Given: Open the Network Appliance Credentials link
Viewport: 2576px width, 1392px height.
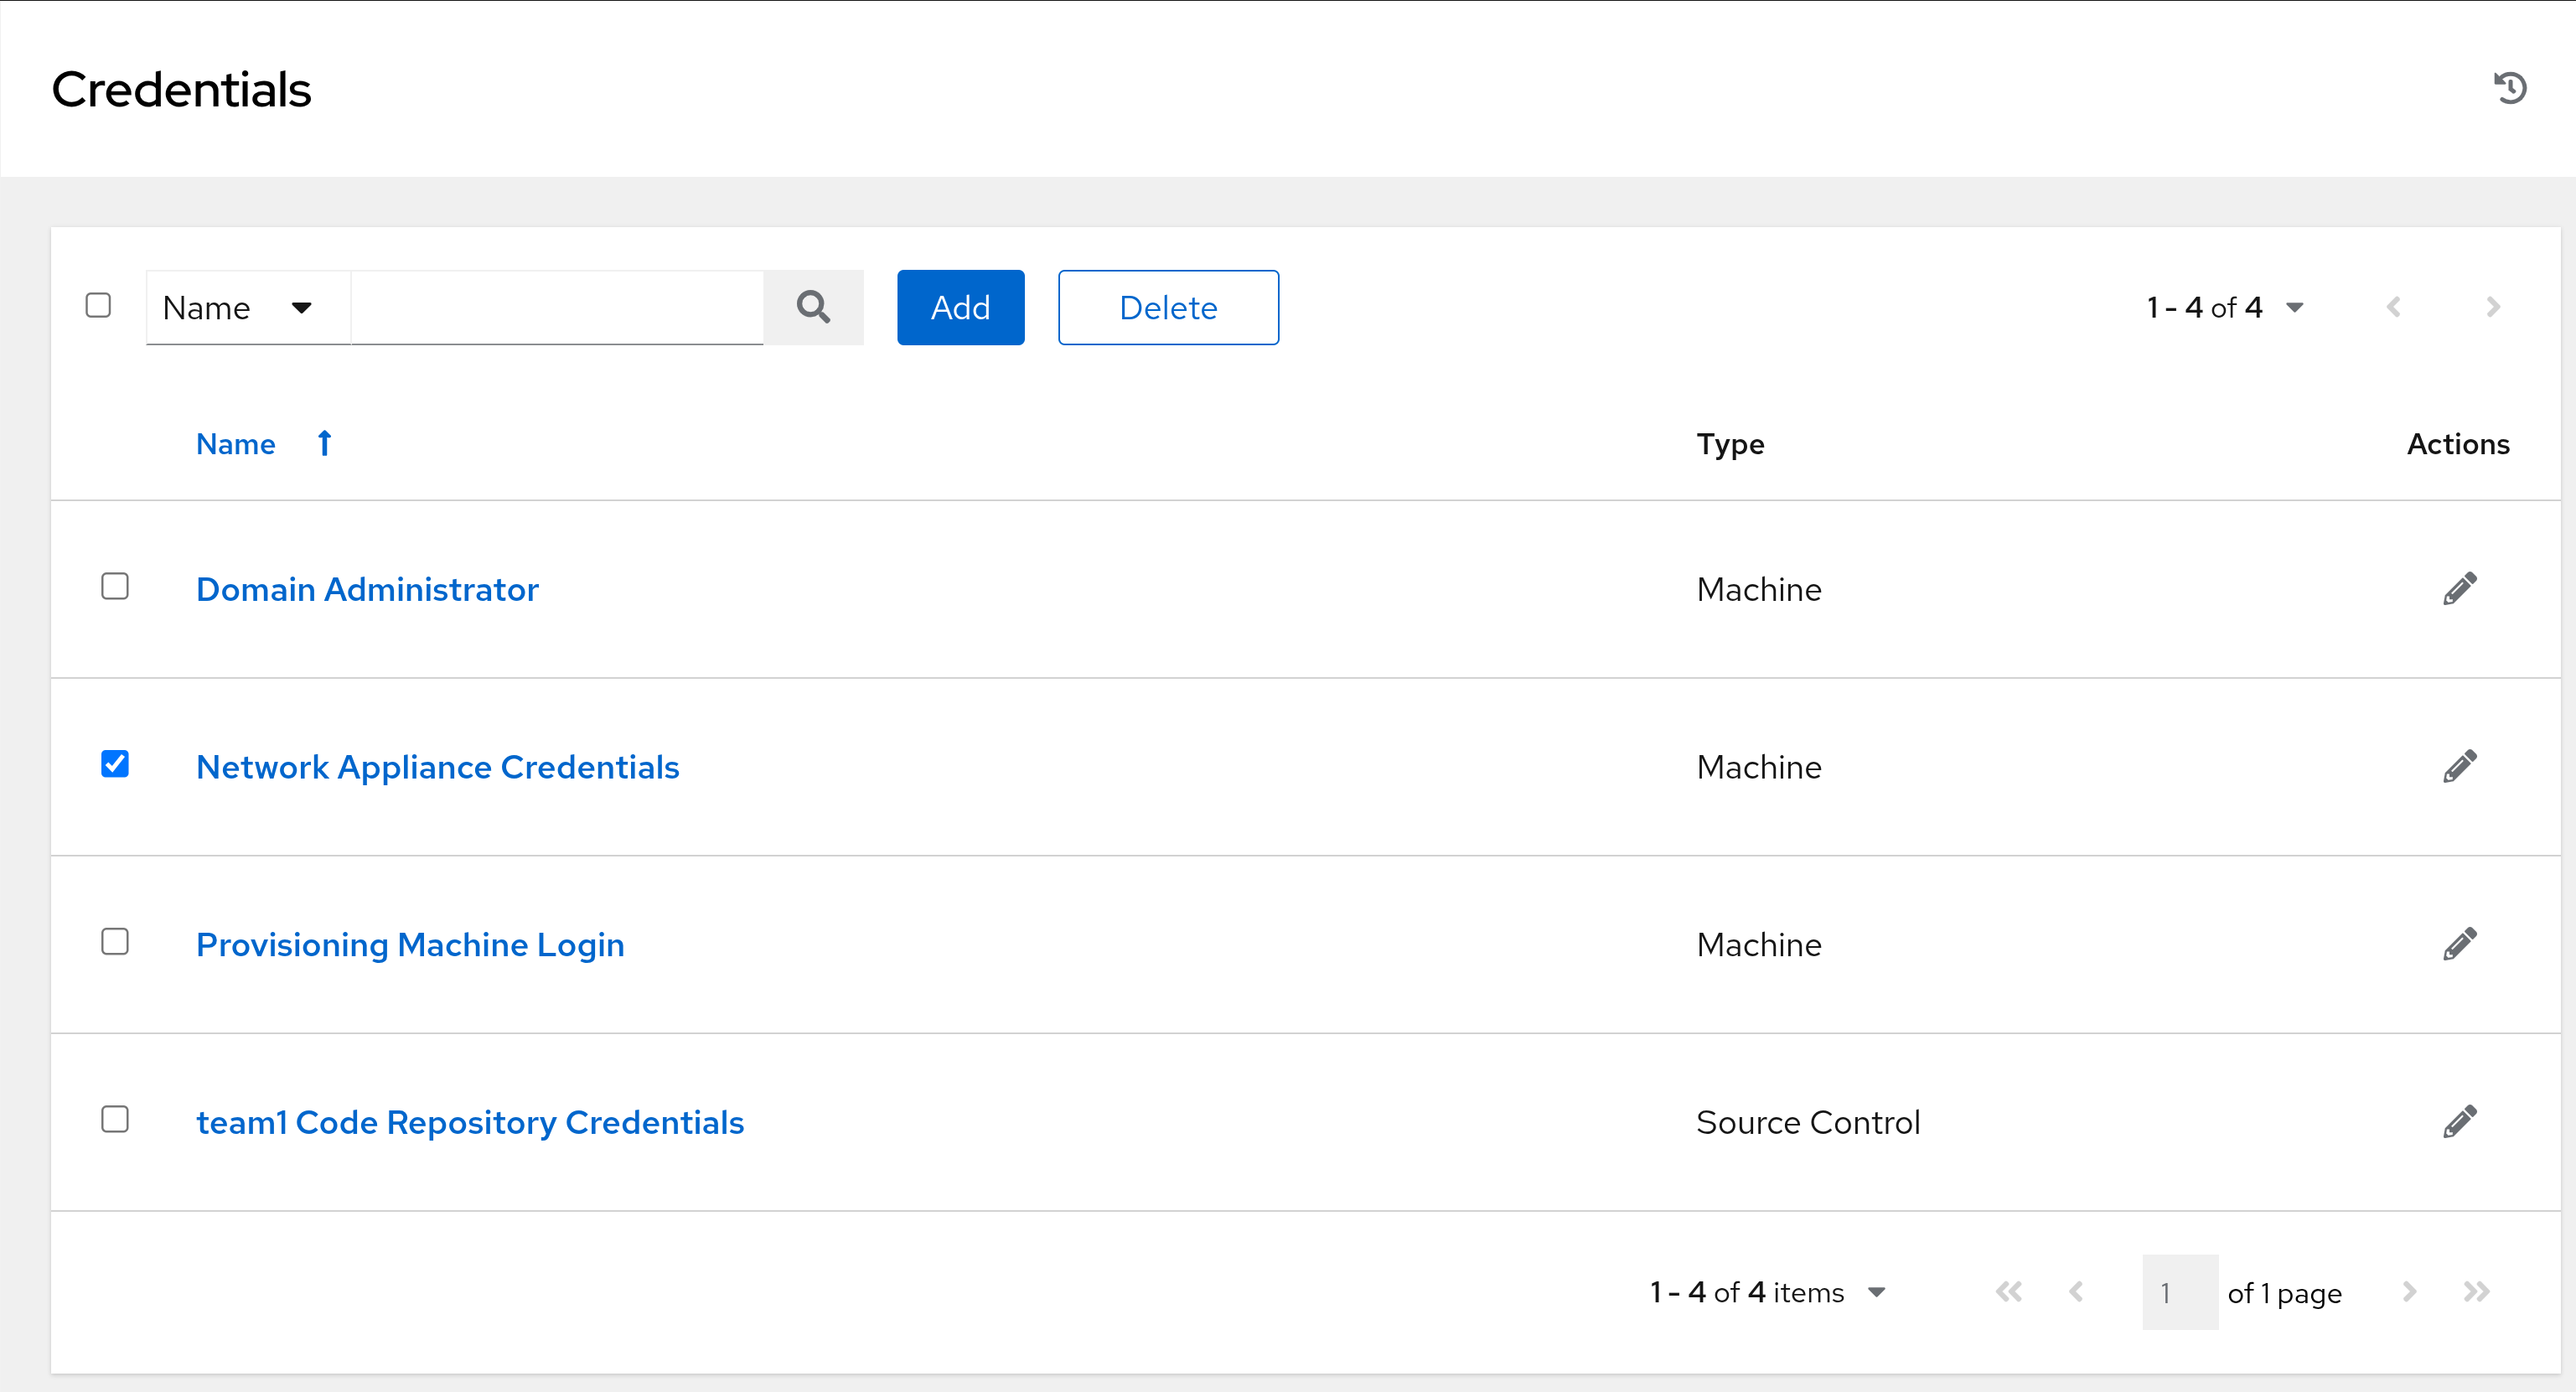Looking at the screenshot, I should click(437, 767).
